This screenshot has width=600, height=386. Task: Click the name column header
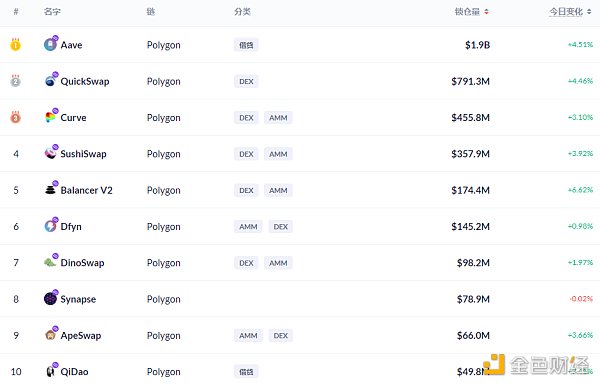[52, 11]
